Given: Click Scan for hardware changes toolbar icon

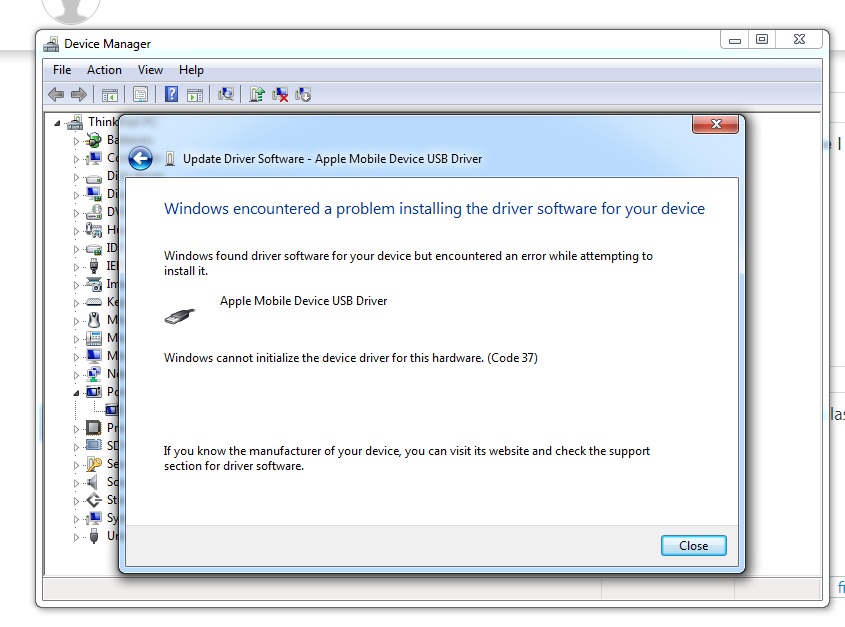Looking at the screenshot, I should [226, 95].
